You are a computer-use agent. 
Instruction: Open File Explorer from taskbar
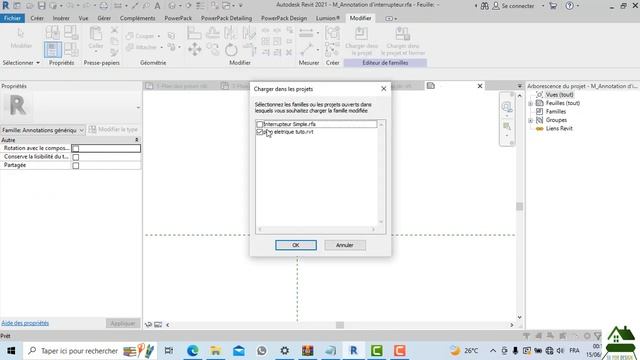pyautogui.click(x=216, y=351)
